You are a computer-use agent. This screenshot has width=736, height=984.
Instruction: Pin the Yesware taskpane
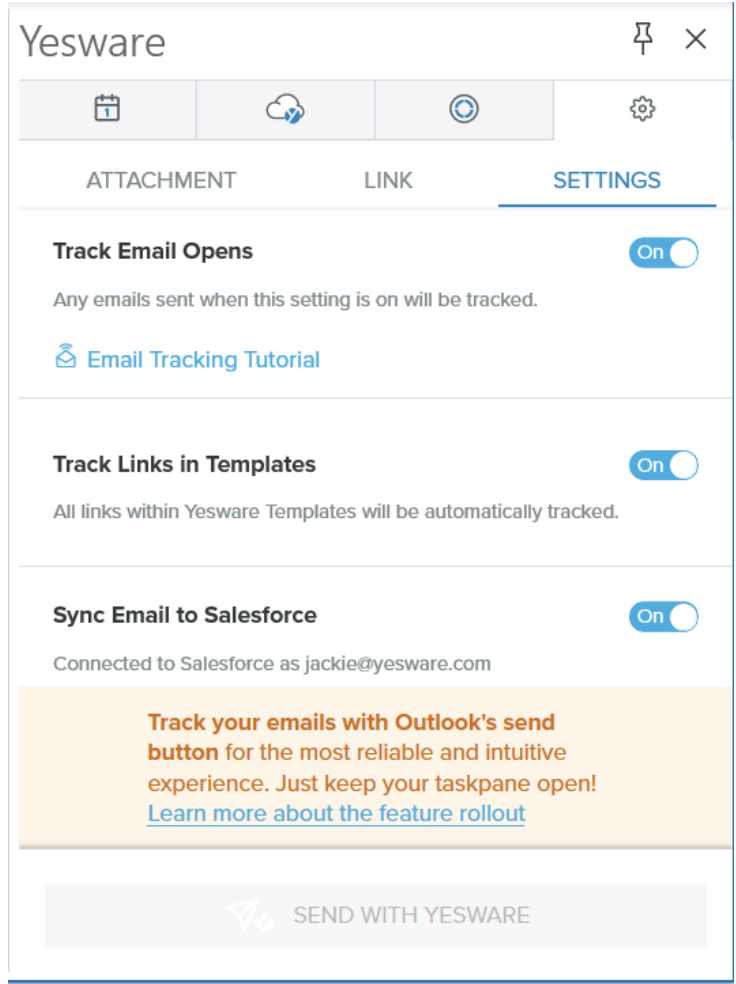643,39
